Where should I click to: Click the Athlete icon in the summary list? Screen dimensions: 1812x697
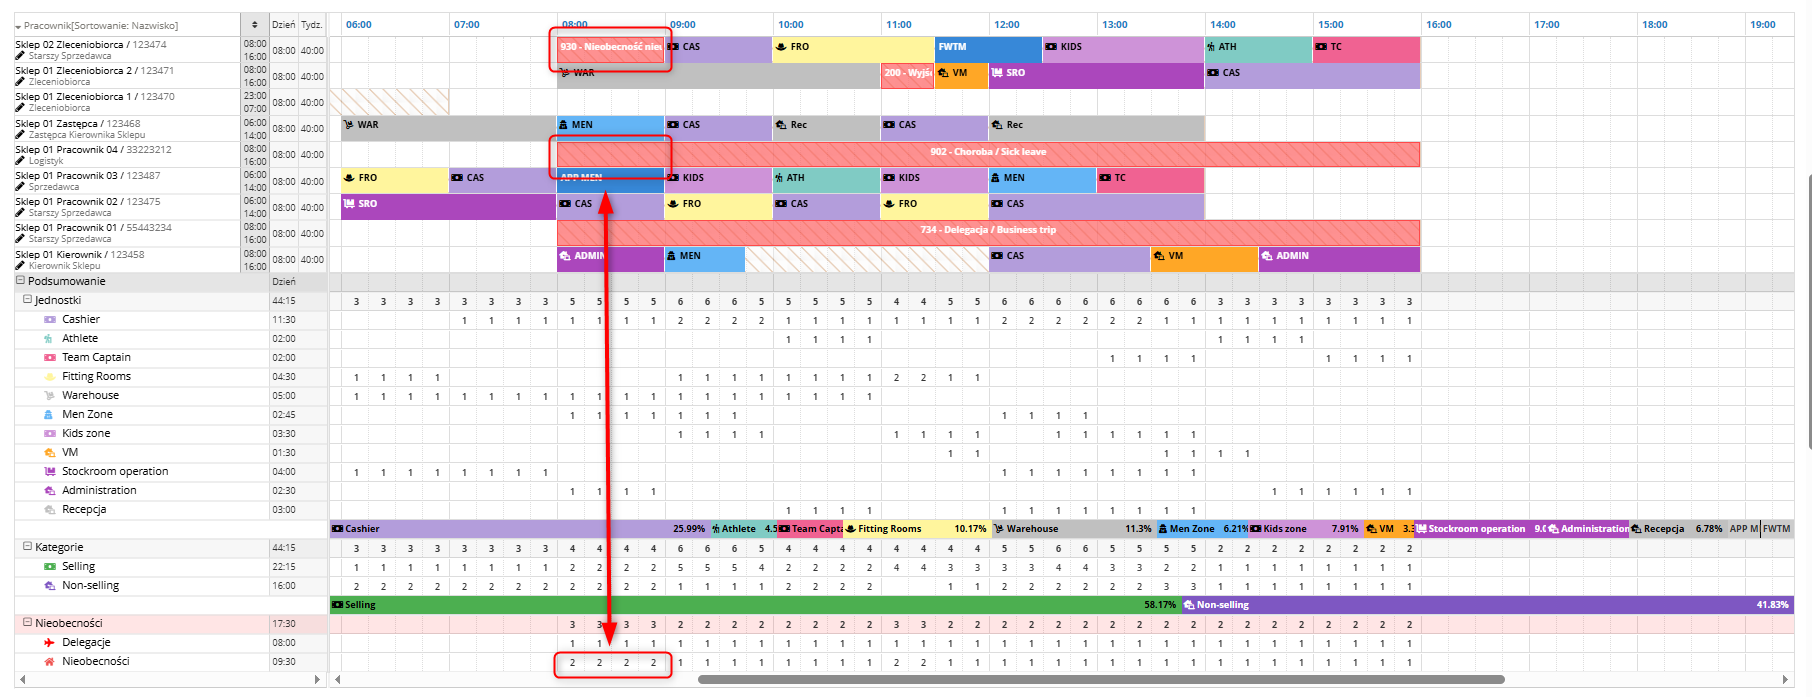(49, 339)
